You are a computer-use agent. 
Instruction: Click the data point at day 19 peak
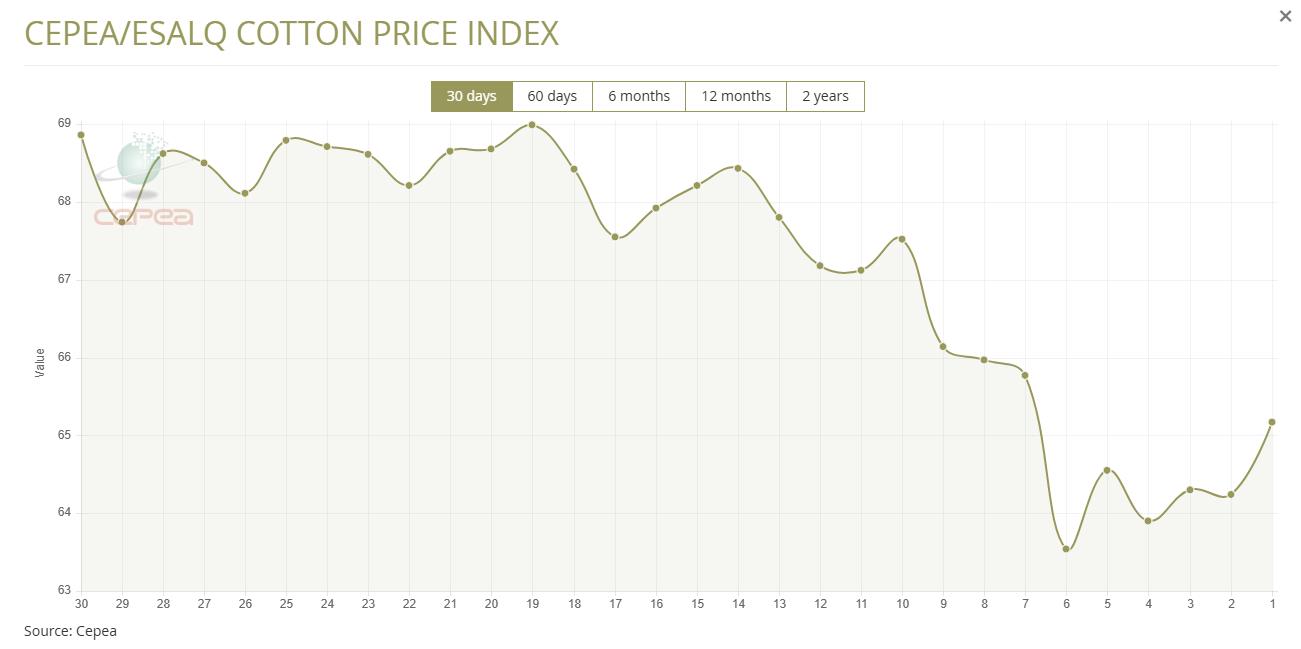click(532, 125)
